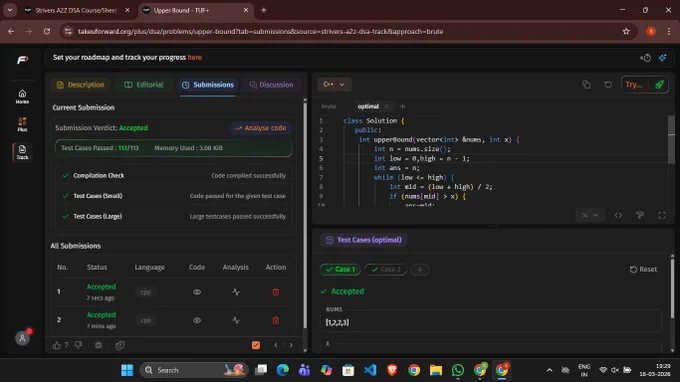Click the sparkle AI icon top right
Image resolution: width=680 pixels, height=382 pixels.
(x=662, y=57)
